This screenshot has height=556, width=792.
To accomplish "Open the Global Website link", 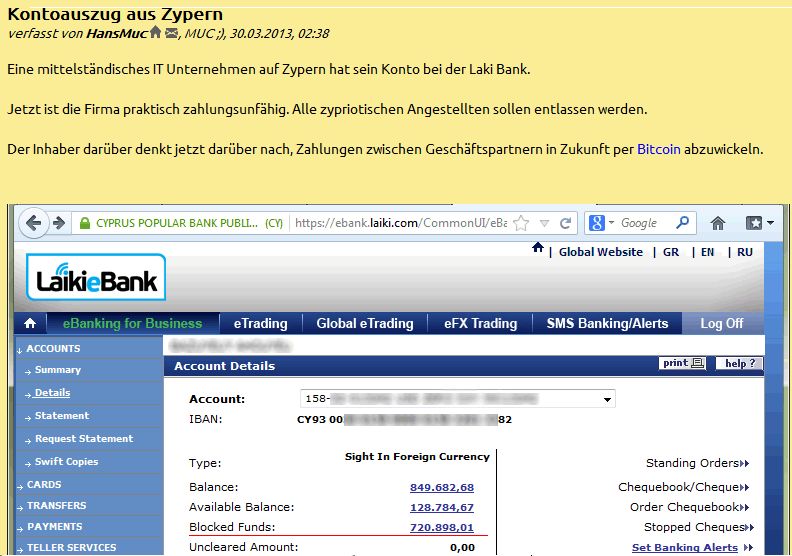I will tap(601, 252).
